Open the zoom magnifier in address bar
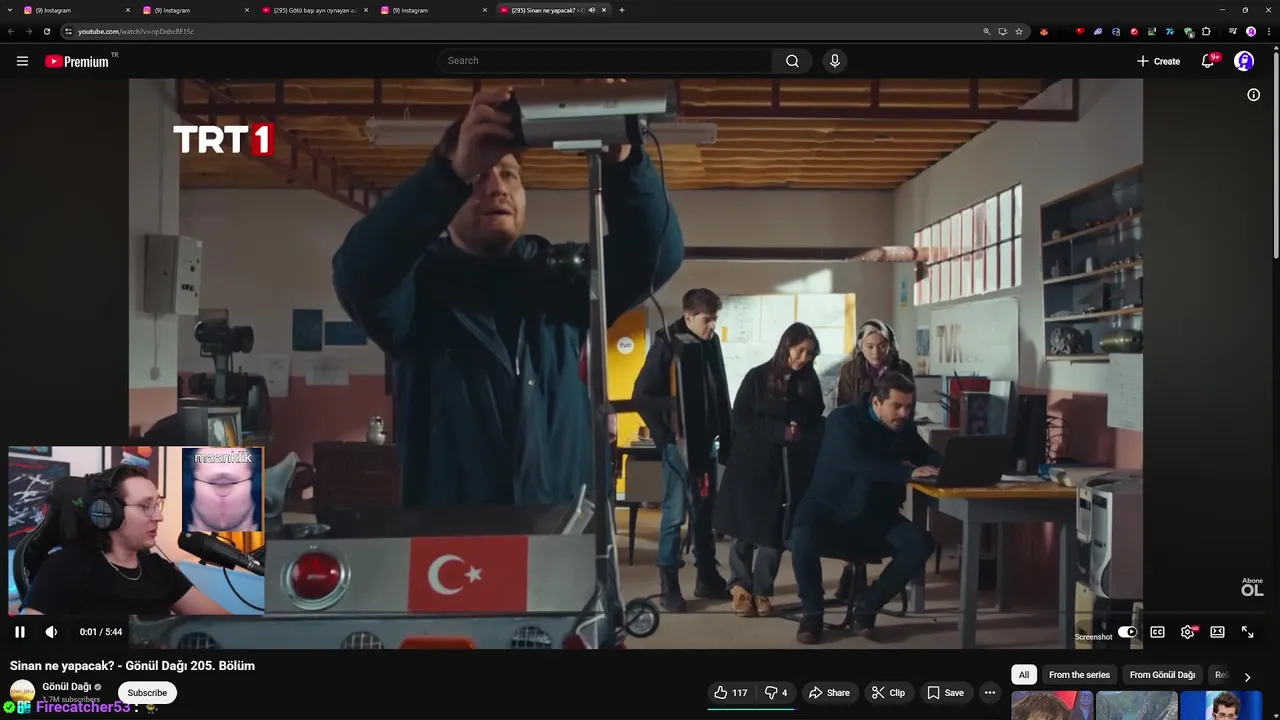 [987, 31]
